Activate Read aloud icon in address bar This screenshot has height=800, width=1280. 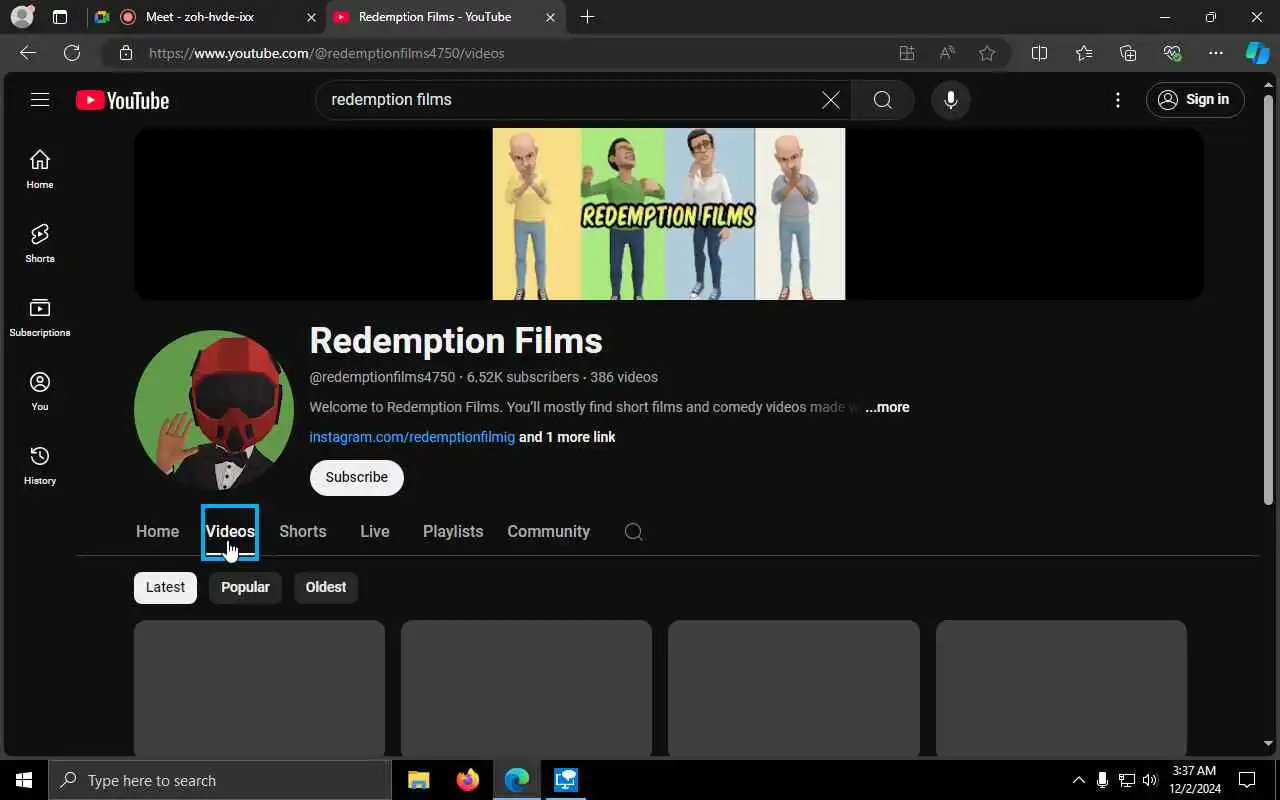(x=947, y=53)
